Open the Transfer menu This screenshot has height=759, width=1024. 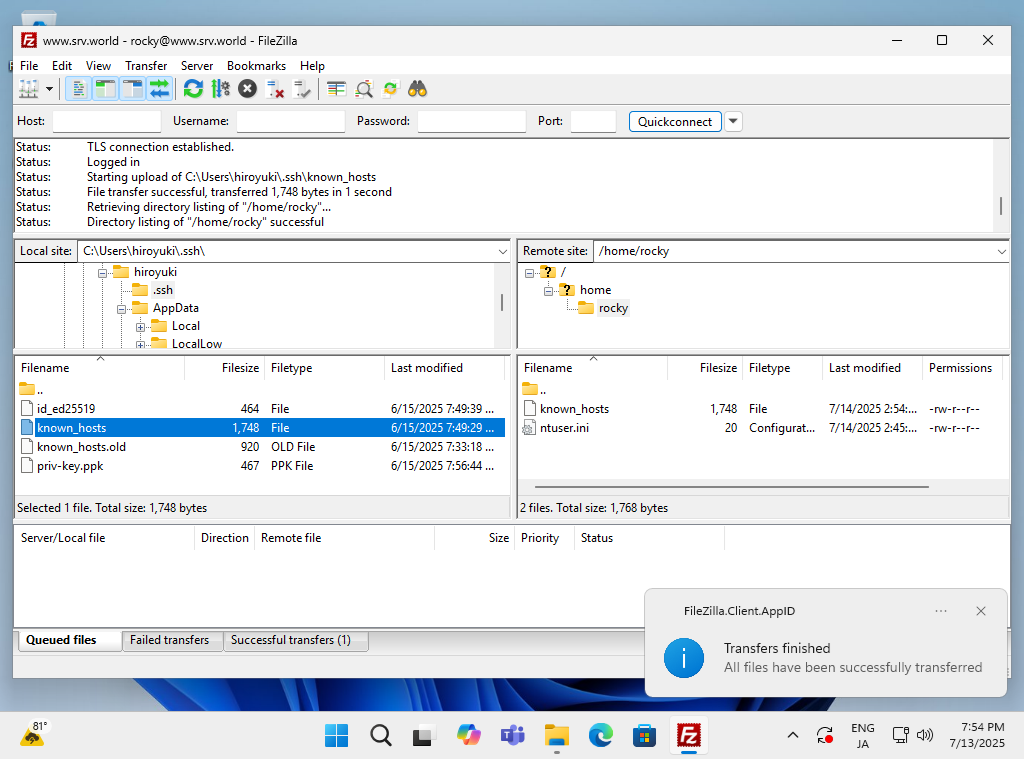click(x=146, y=66)
